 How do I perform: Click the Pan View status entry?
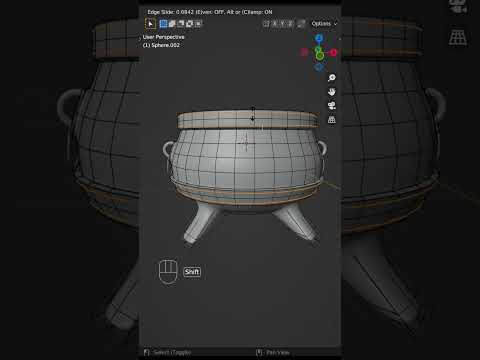273,352
